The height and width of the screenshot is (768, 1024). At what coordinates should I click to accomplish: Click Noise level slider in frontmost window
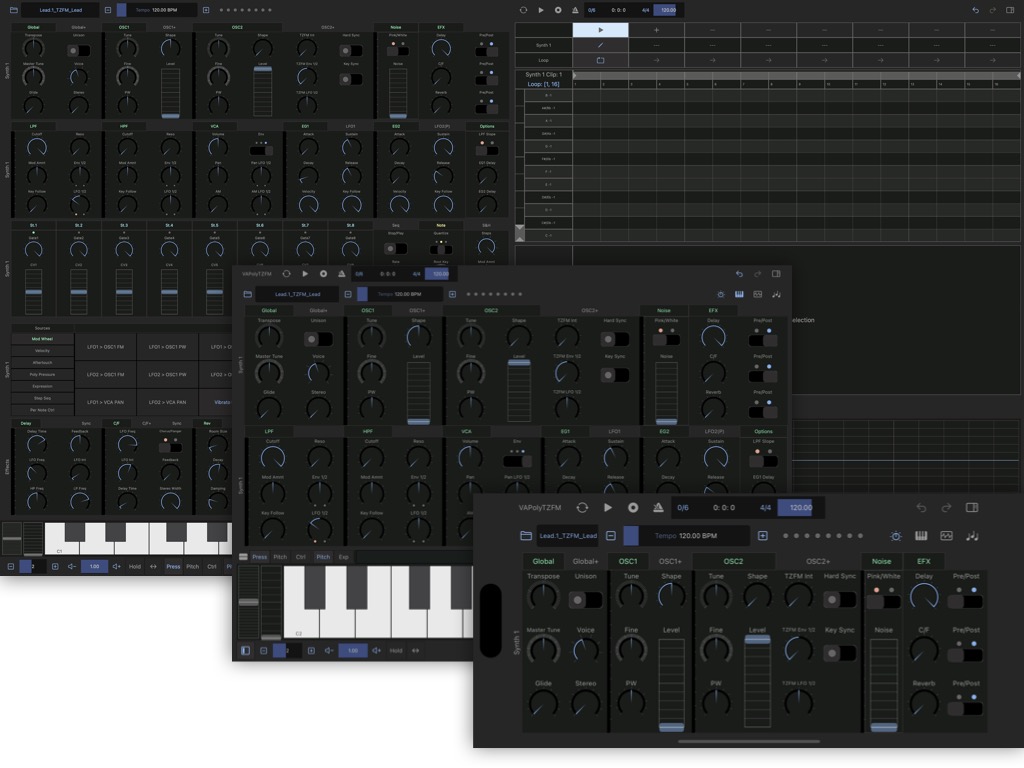coord(884,684)
